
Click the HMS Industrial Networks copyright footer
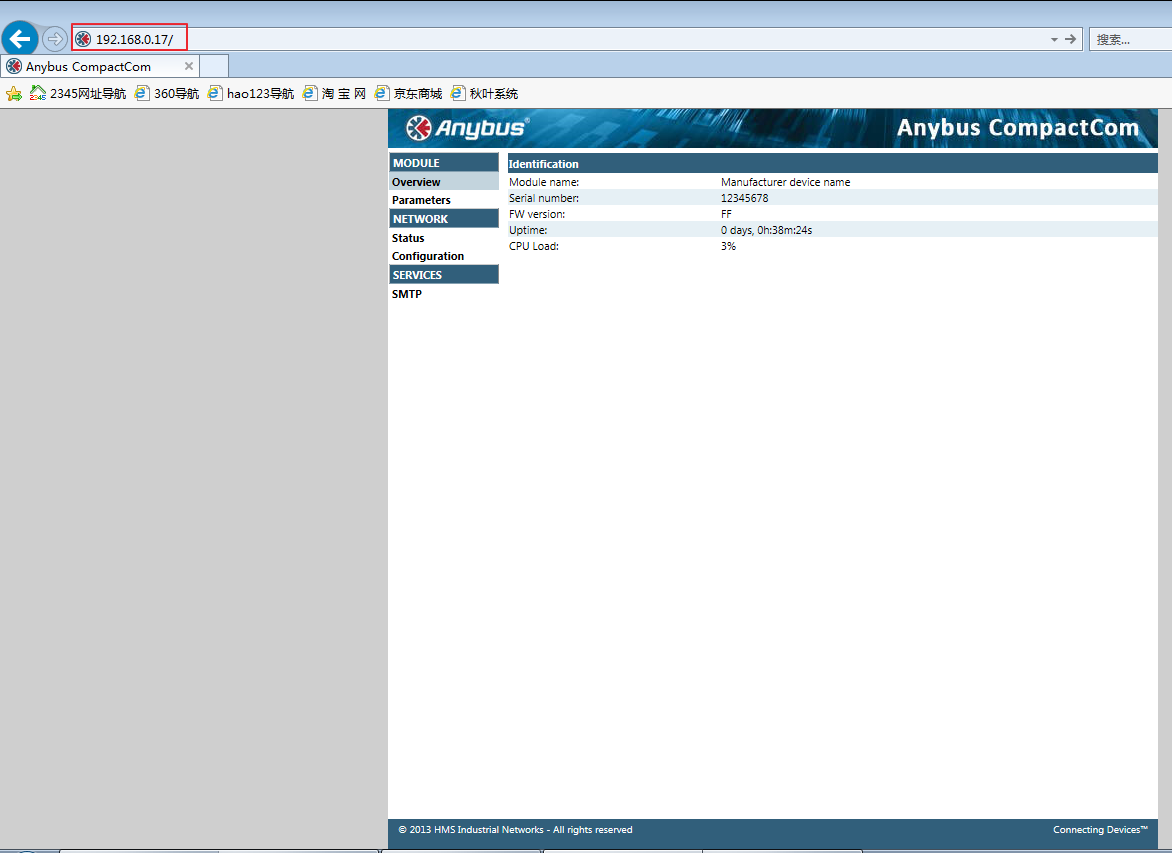tap(515, 830)
